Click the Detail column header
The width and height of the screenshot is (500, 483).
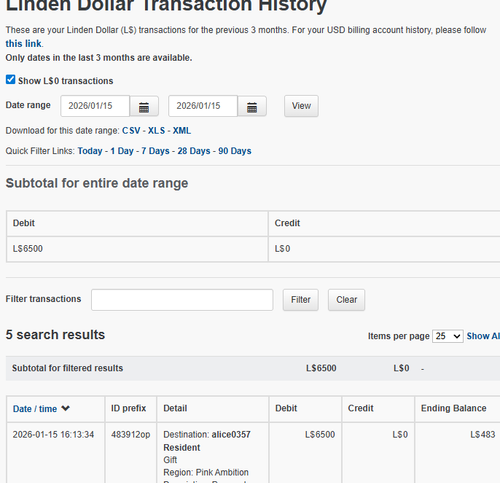click(175, 408)
